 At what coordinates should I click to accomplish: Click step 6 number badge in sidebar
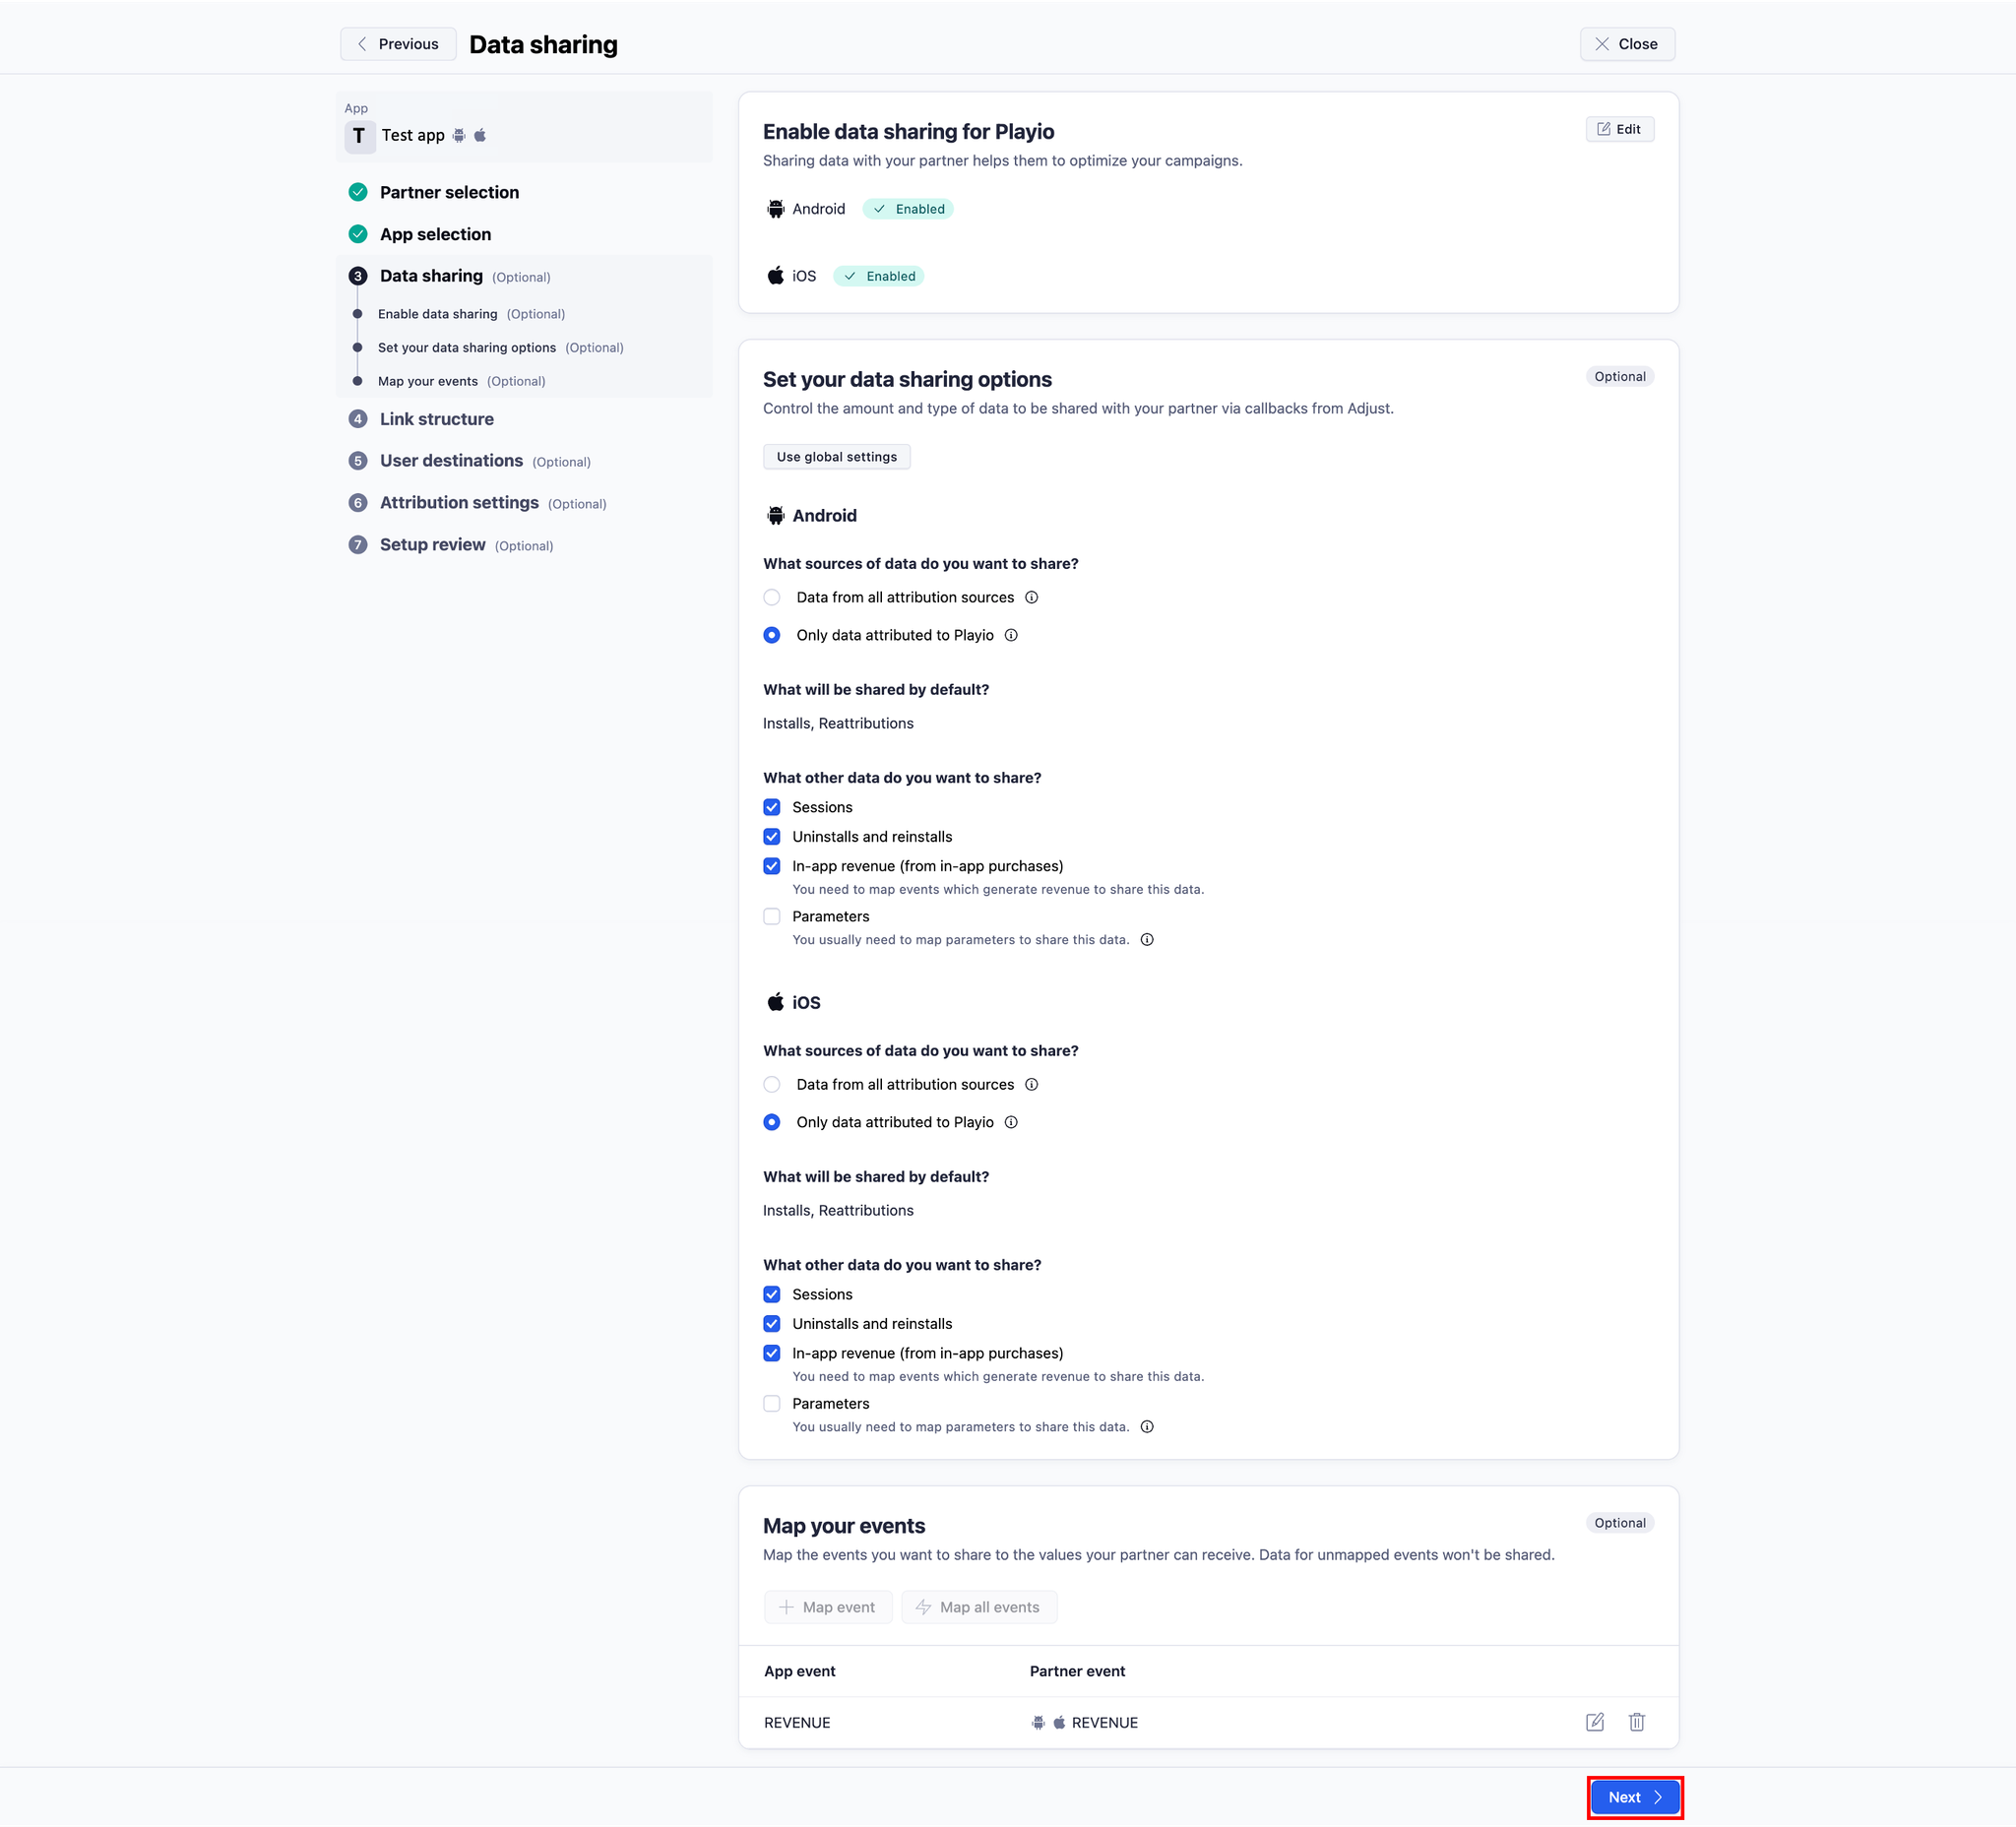click(x=358, y=503)
